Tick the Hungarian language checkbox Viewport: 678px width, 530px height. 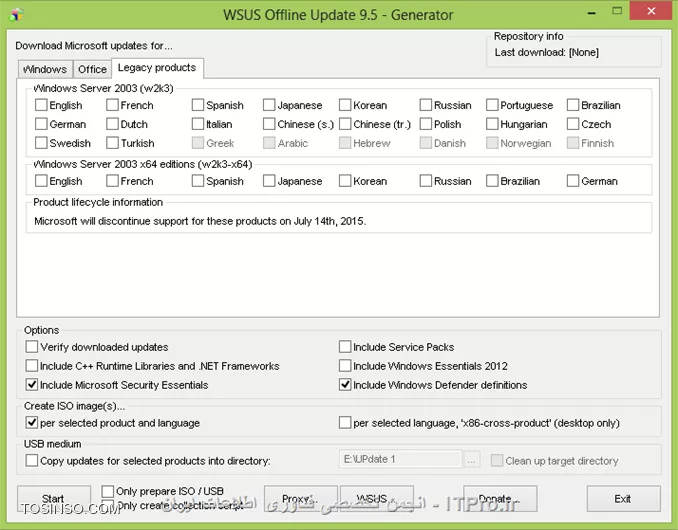(492, 124)
